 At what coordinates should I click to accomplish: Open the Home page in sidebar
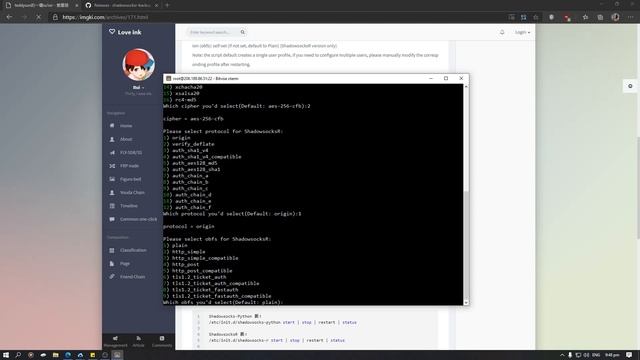click(126, 126)
